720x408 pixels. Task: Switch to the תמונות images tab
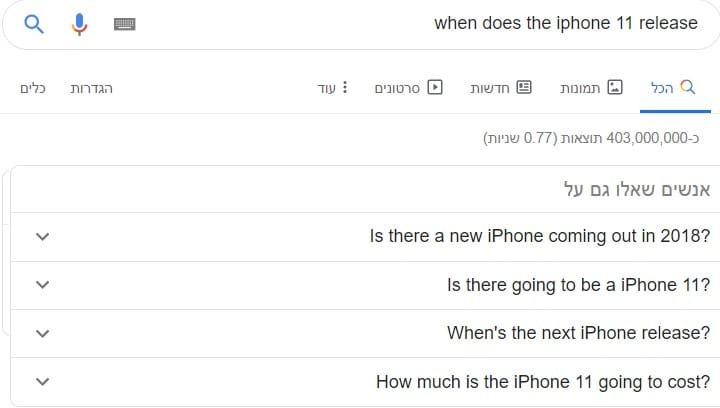[591, 88]
